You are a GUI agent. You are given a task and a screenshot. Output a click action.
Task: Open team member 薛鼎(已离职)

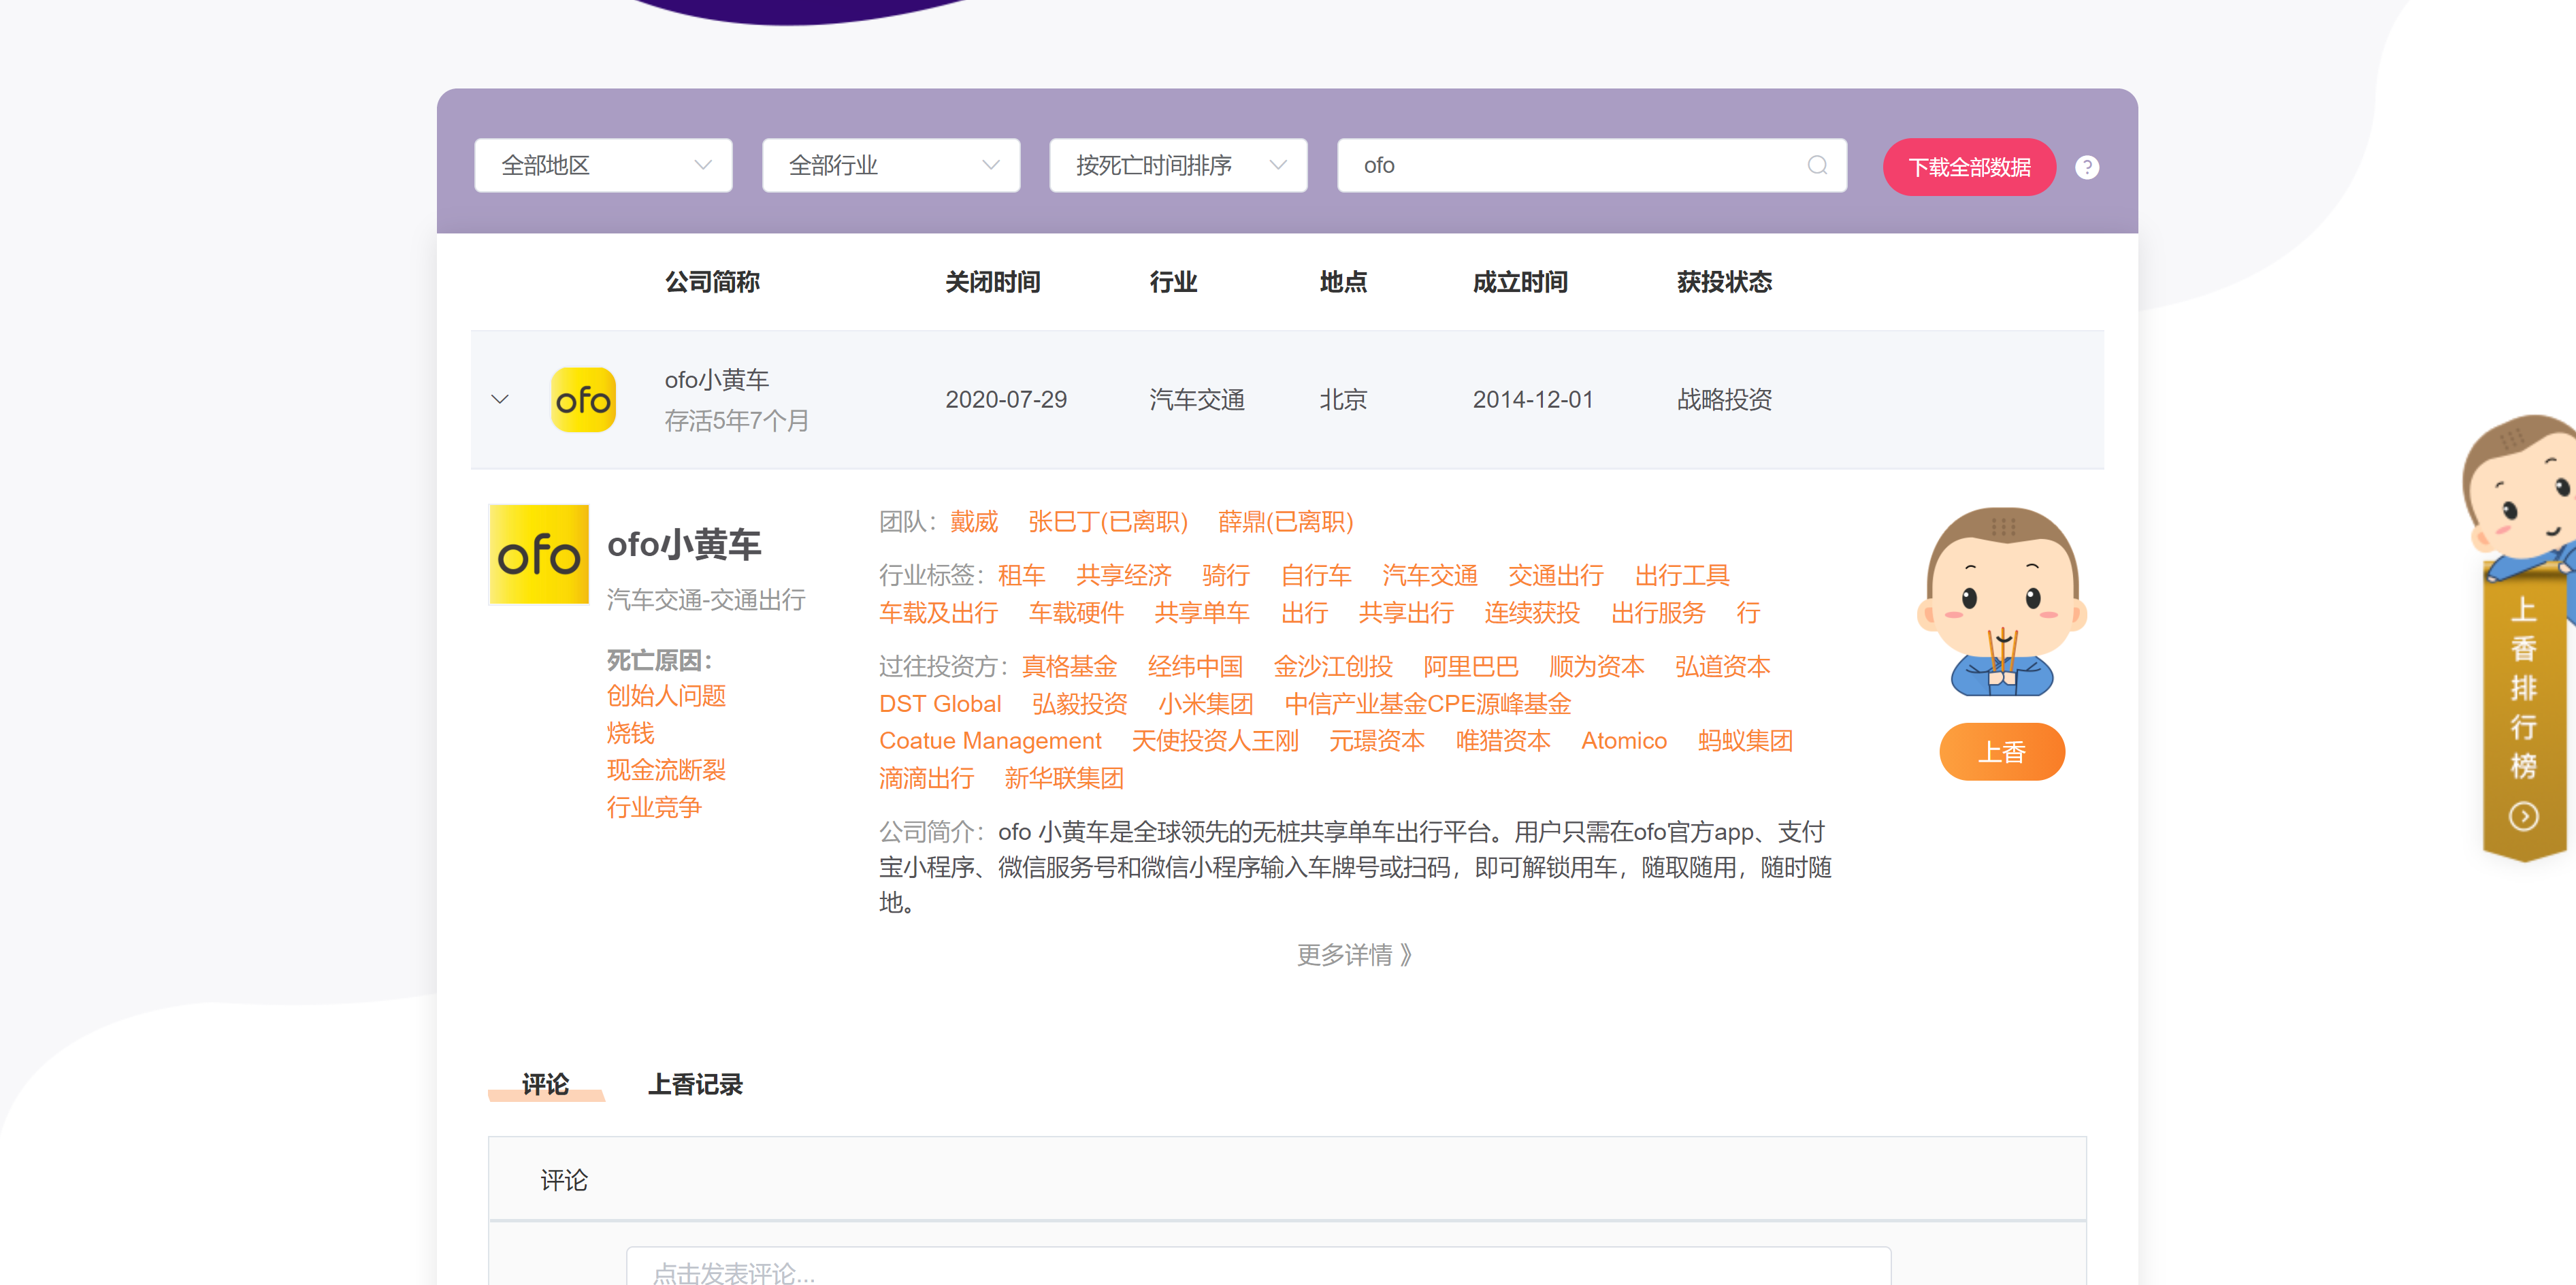click(1285, 522)
